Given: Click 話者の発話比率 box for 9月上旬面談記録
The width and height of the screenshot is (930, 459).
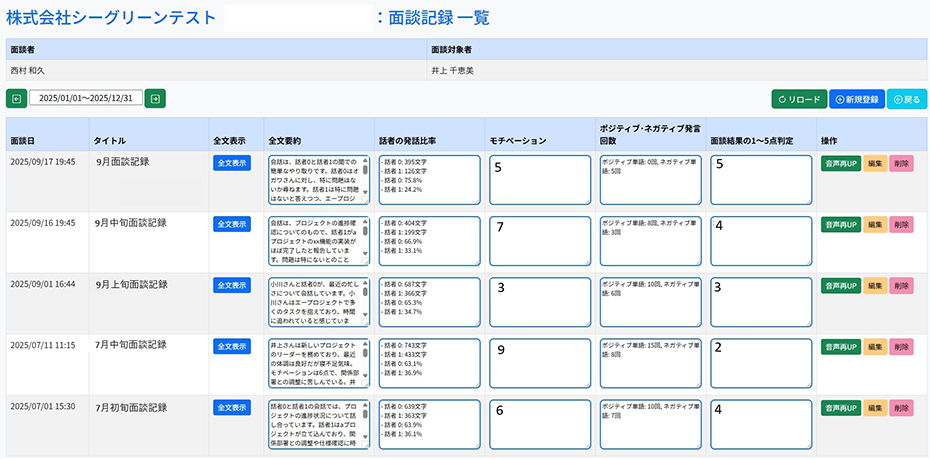Looking at the screenshot, I should (428, 300).
